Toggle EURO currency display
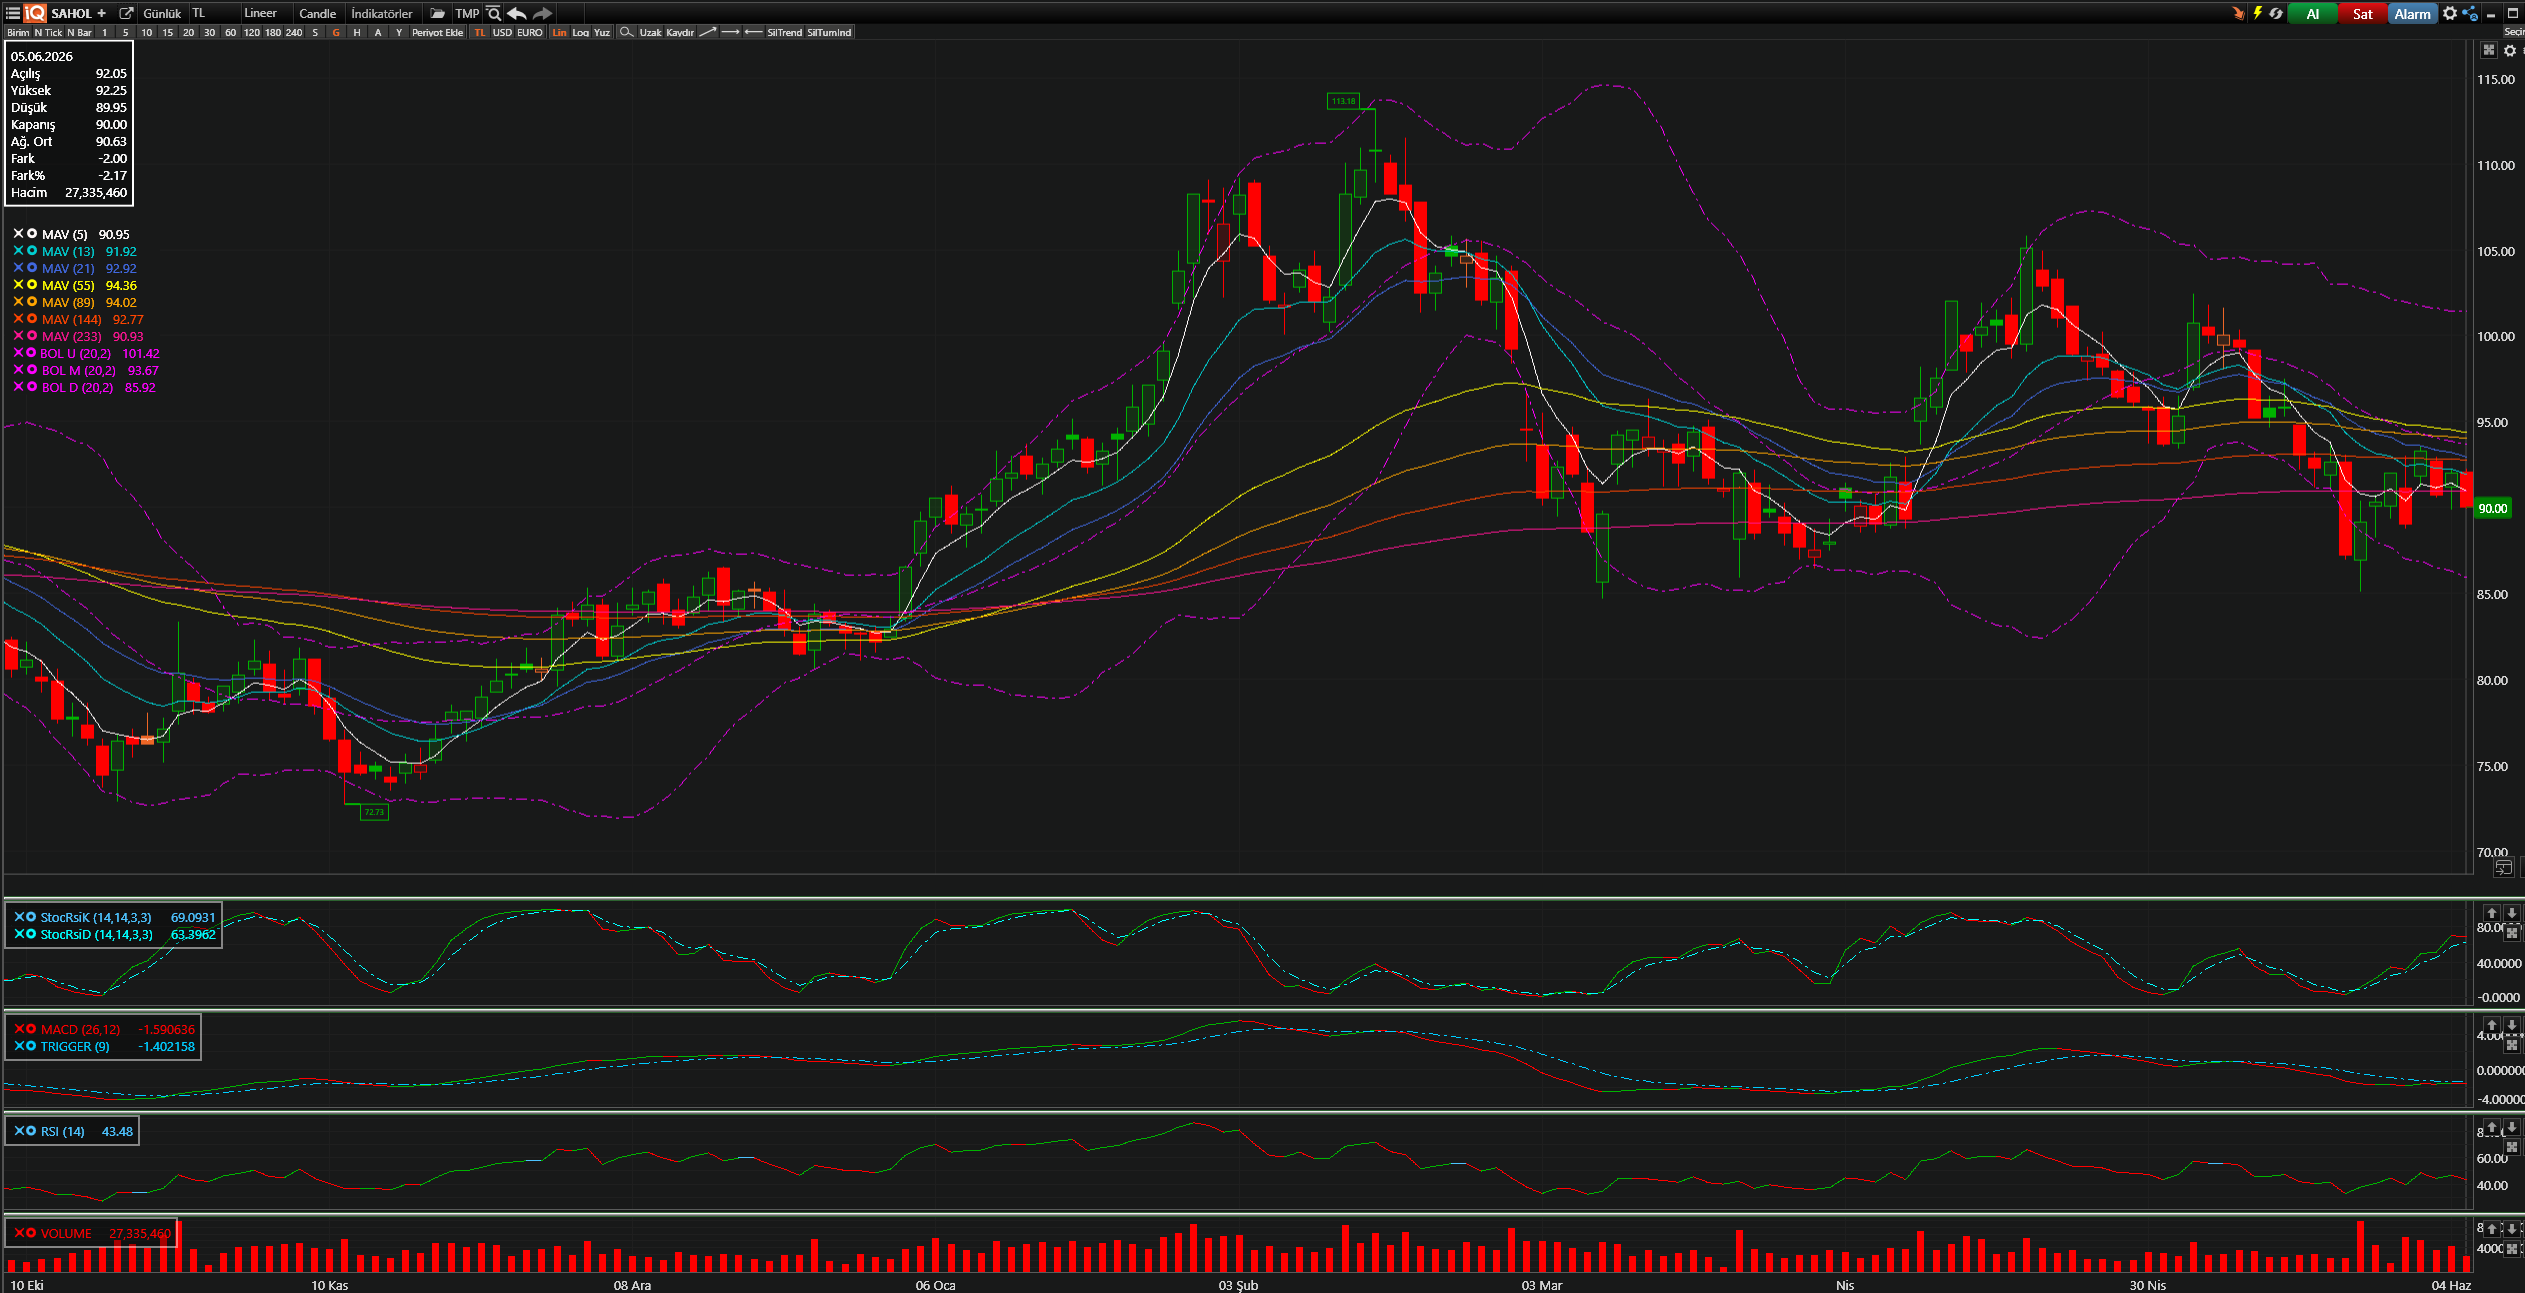This screenshot has width=2525, height=1293. (x=530, y=32)
